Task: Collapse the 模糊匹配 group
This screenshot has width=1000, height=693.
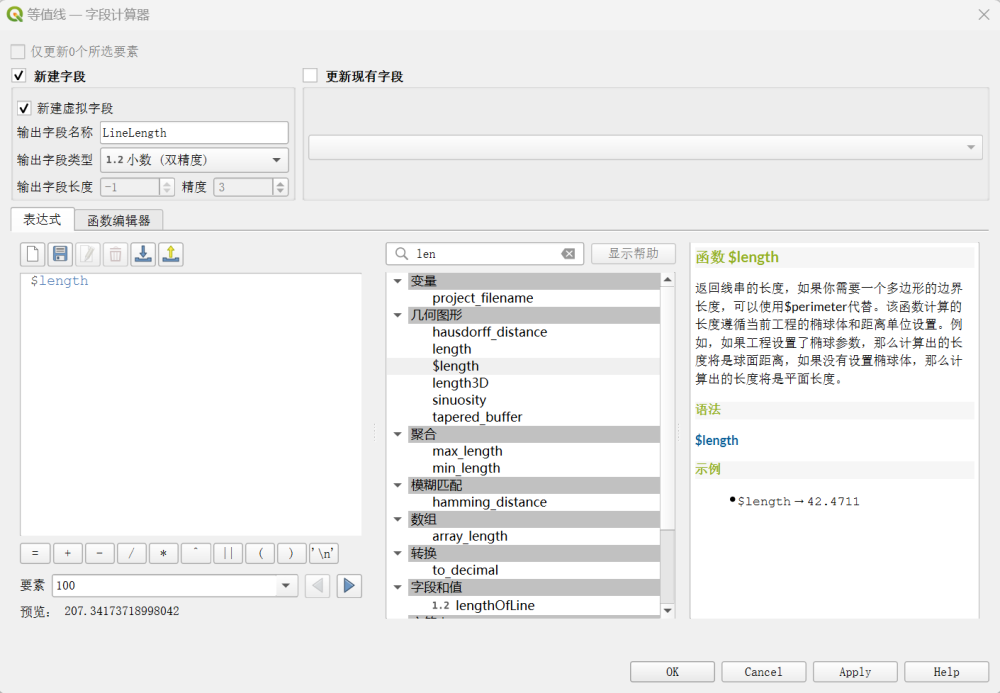Action: click(x=397, y=485)
